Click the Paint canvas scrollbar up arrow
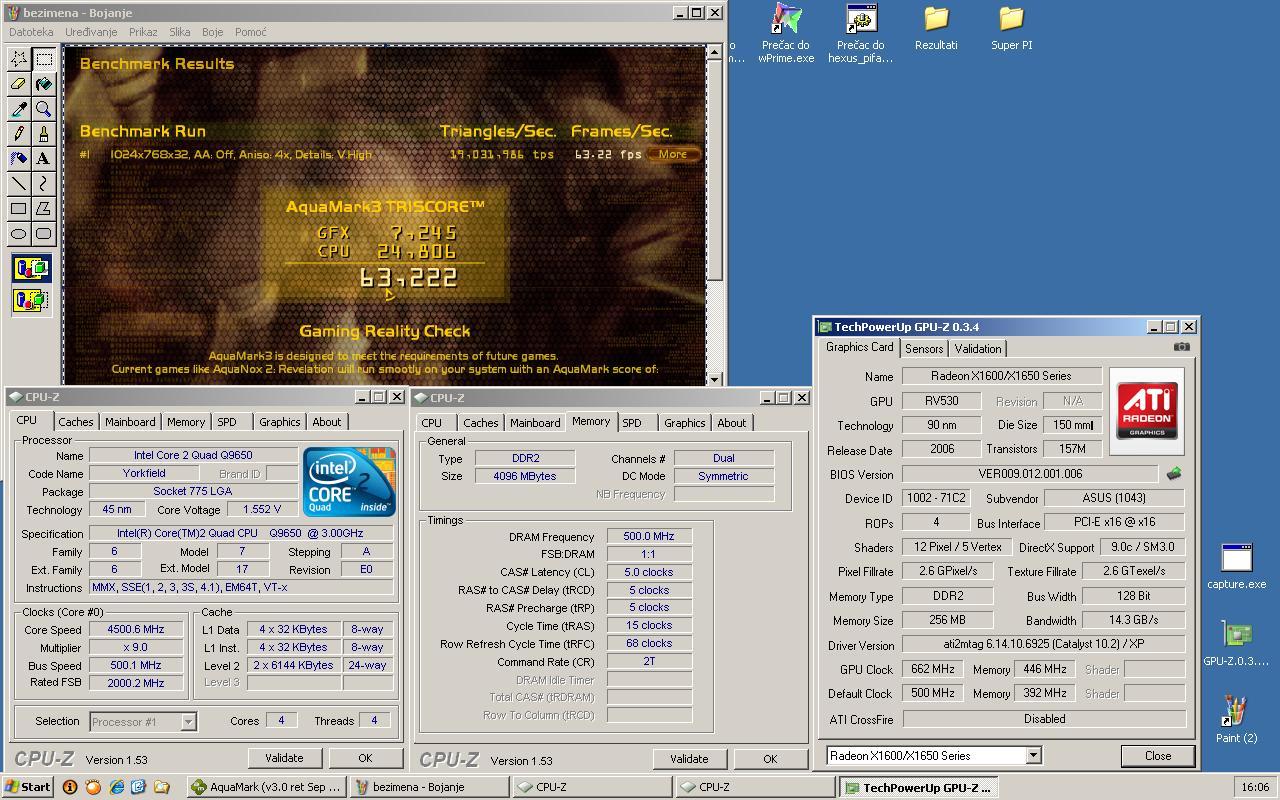 coord(715,52)
